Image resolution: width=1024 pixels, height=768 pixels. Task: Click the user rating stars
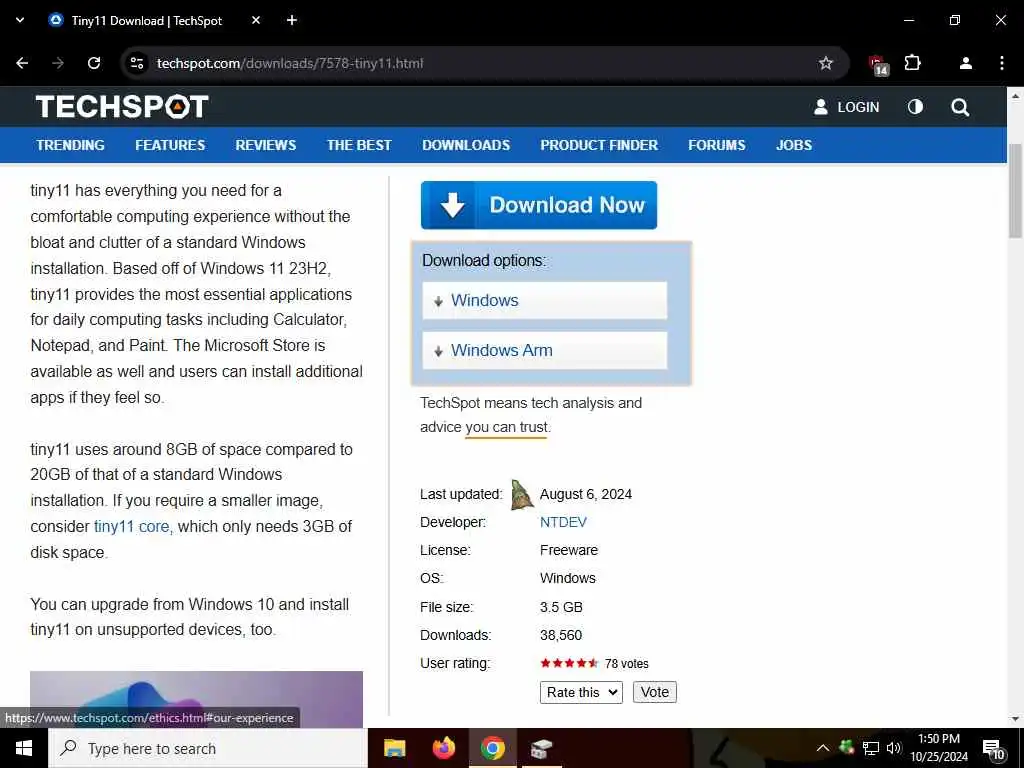point(569,664)
